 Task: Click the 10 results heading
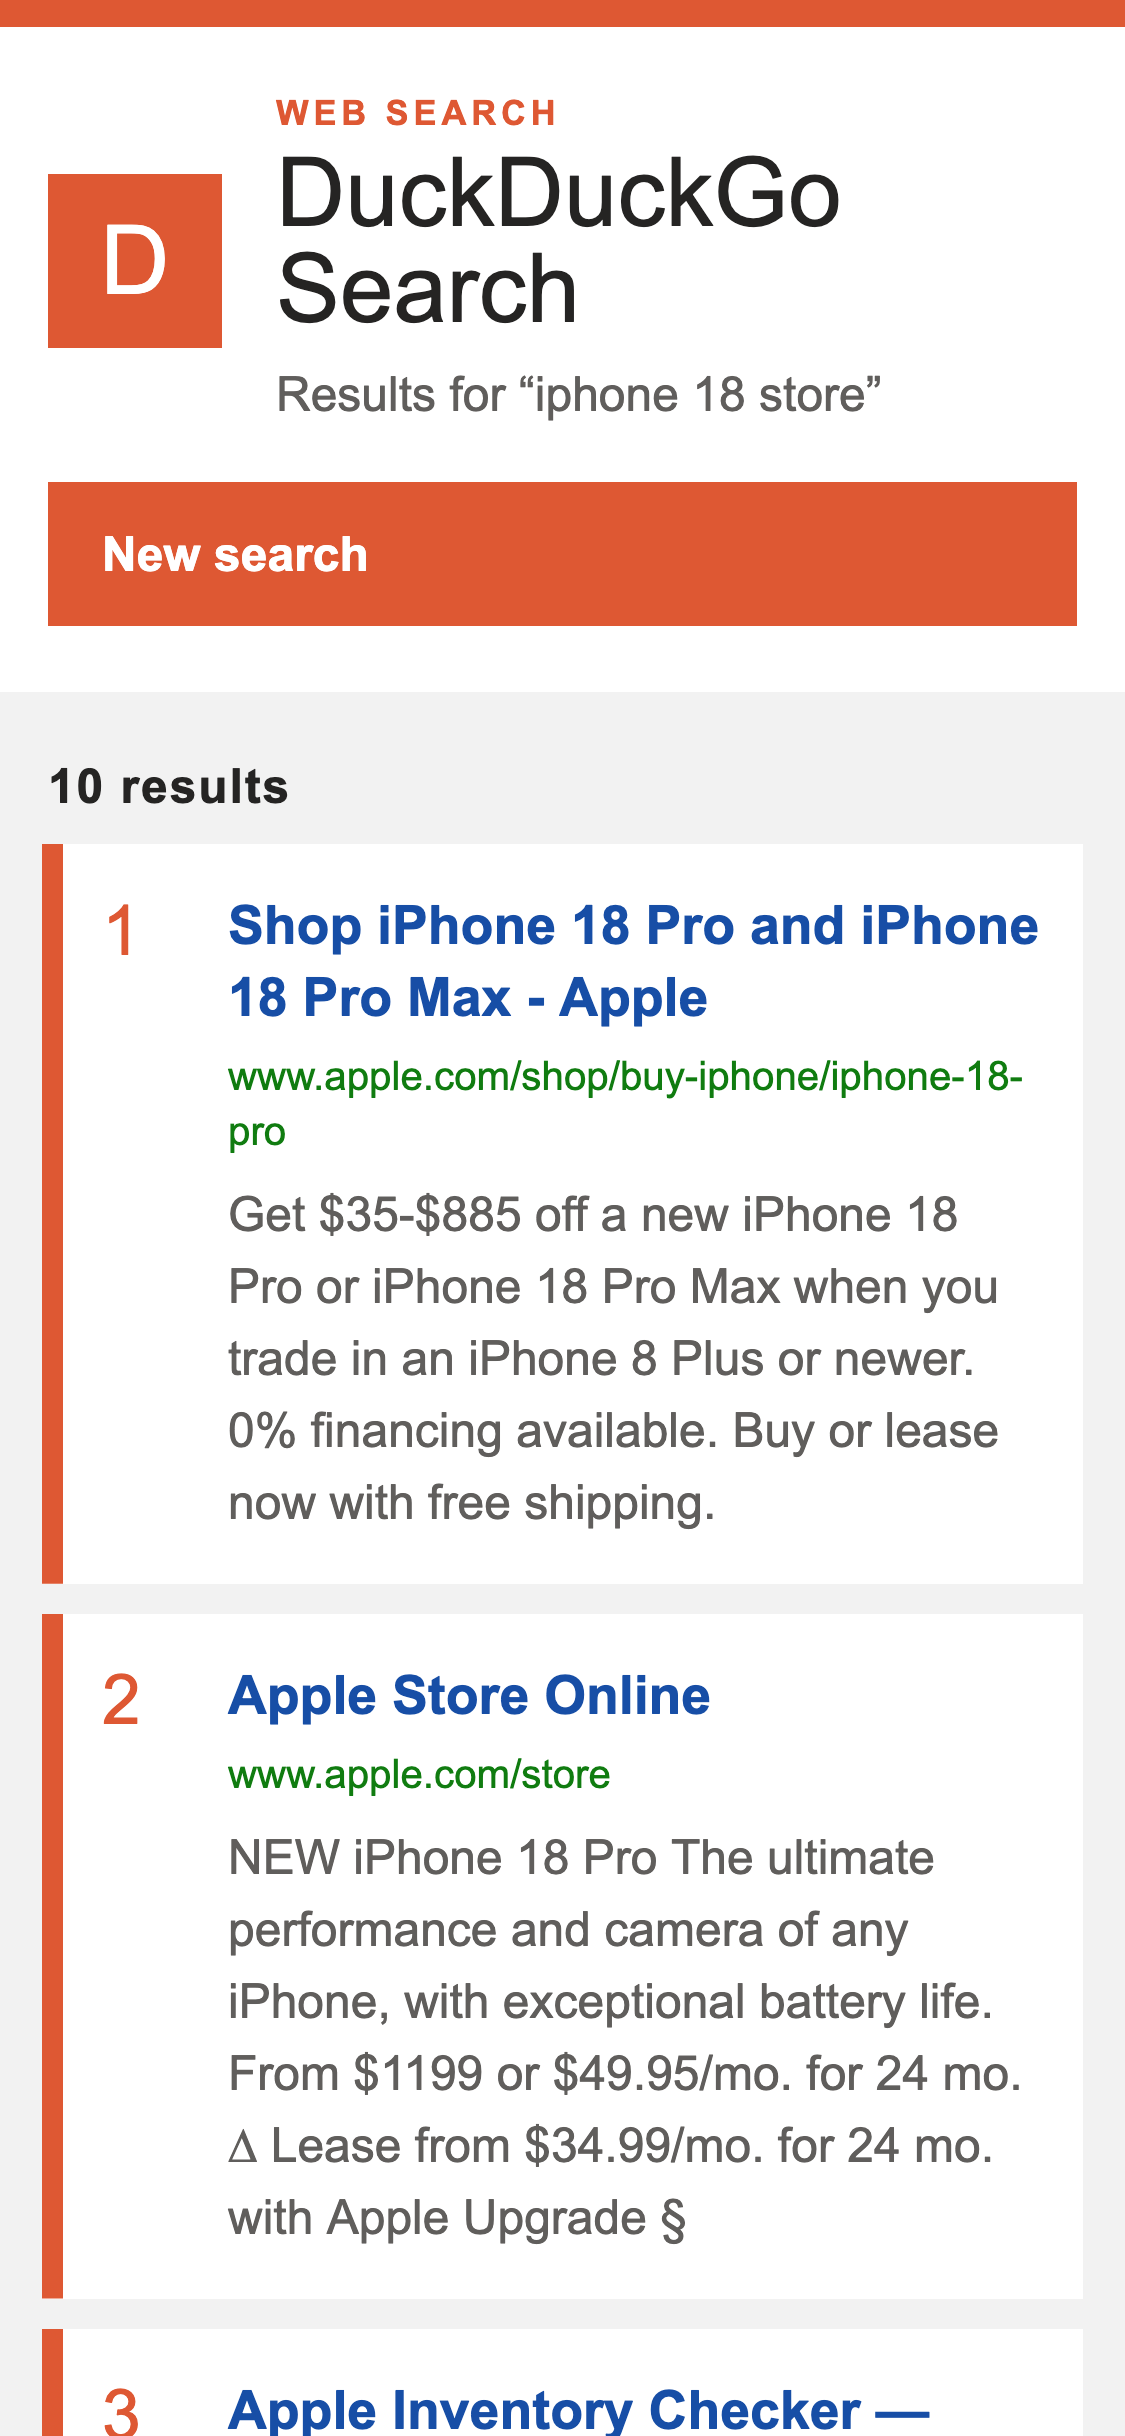169,787
